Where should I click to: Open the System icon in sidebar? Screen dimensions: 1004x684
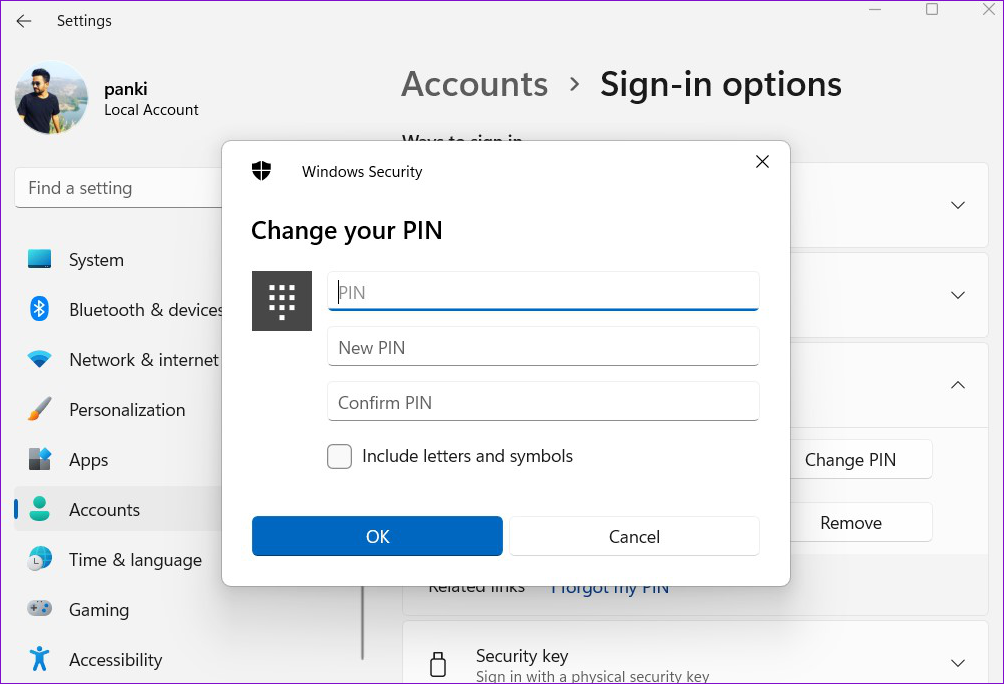point(40,259)
